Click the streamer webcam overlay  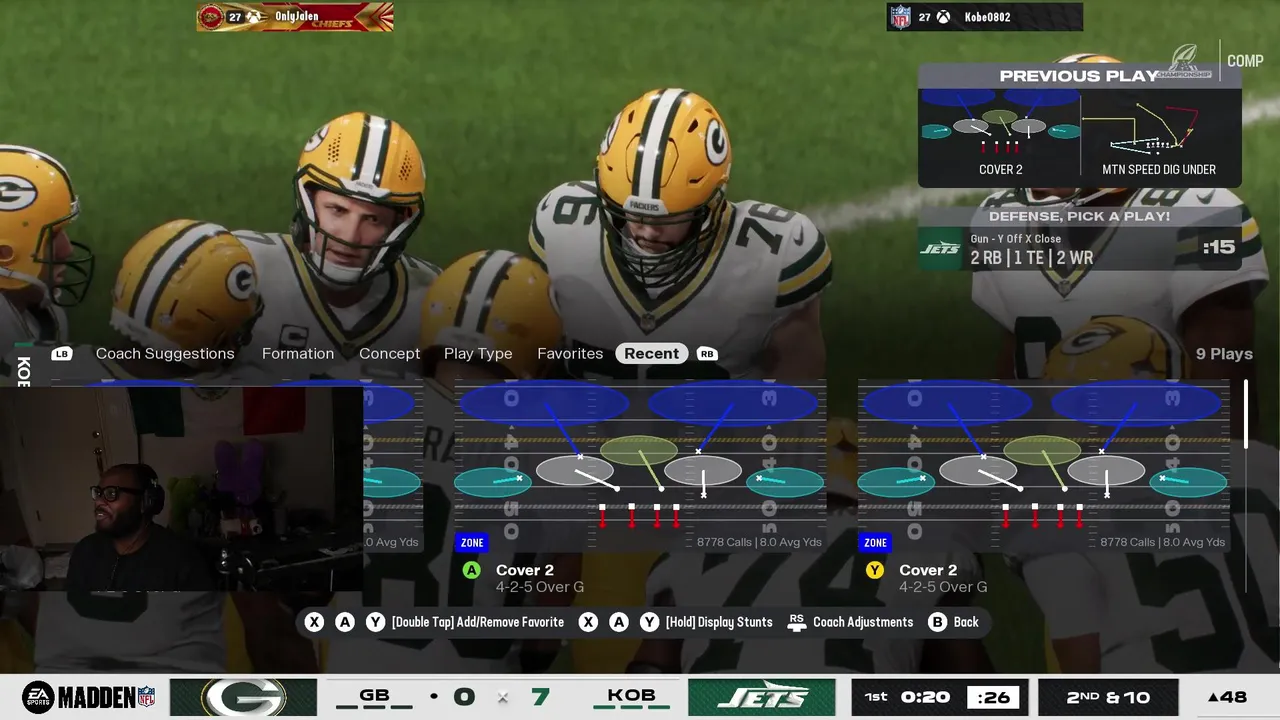point(181,488)
